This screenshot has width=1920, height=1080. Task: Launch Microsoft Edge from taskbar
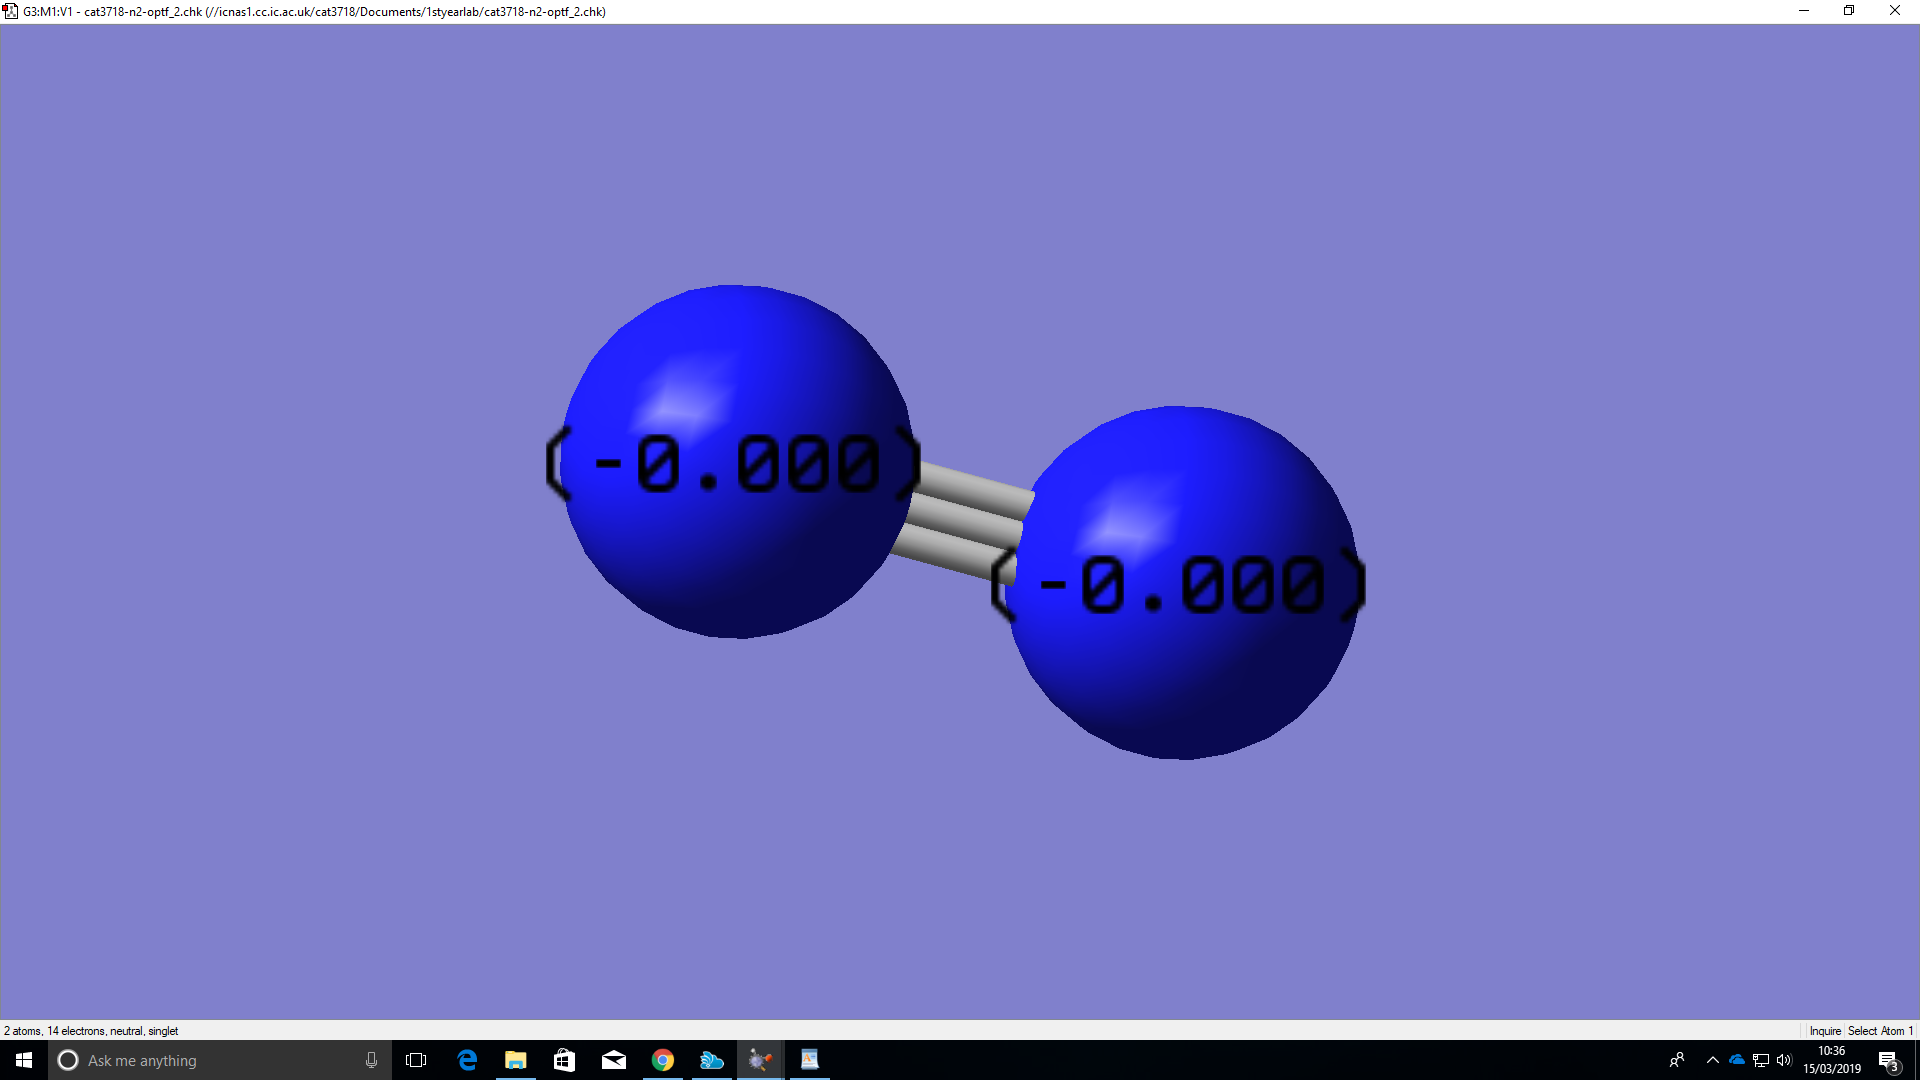point(467,1060)
